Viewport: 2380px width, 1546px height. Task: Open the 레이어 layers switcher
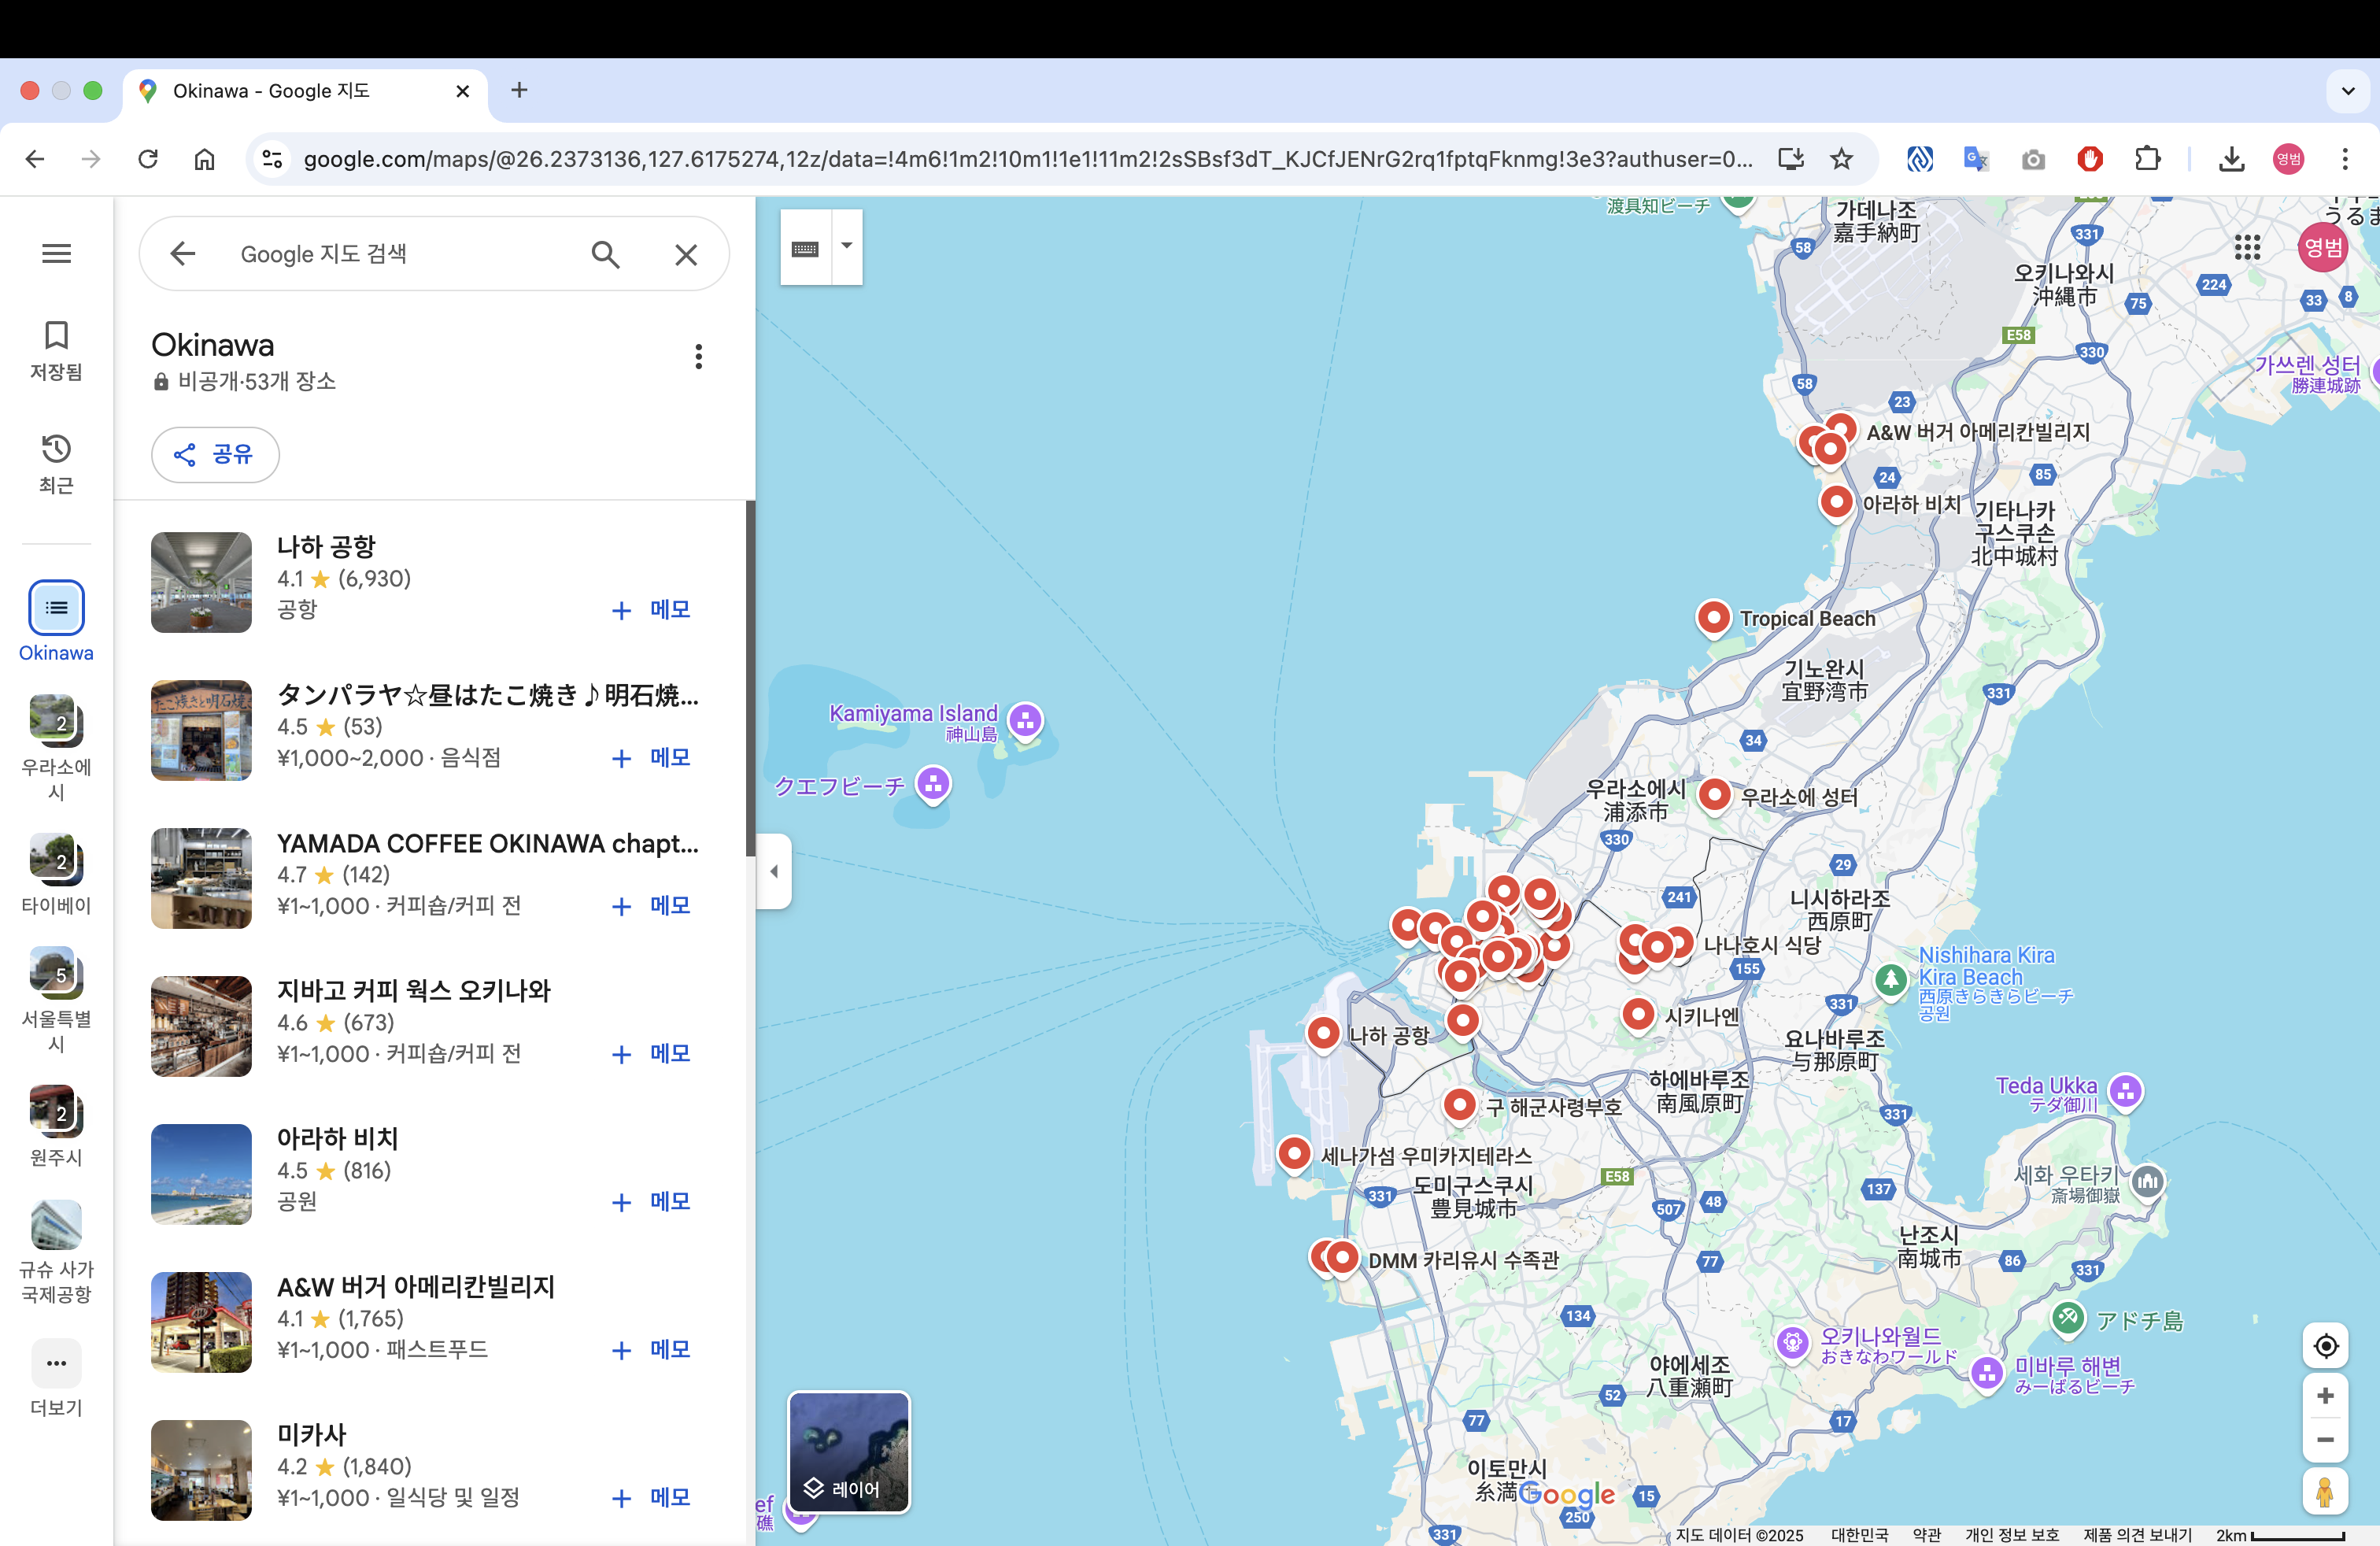[x=849, y=1452]
